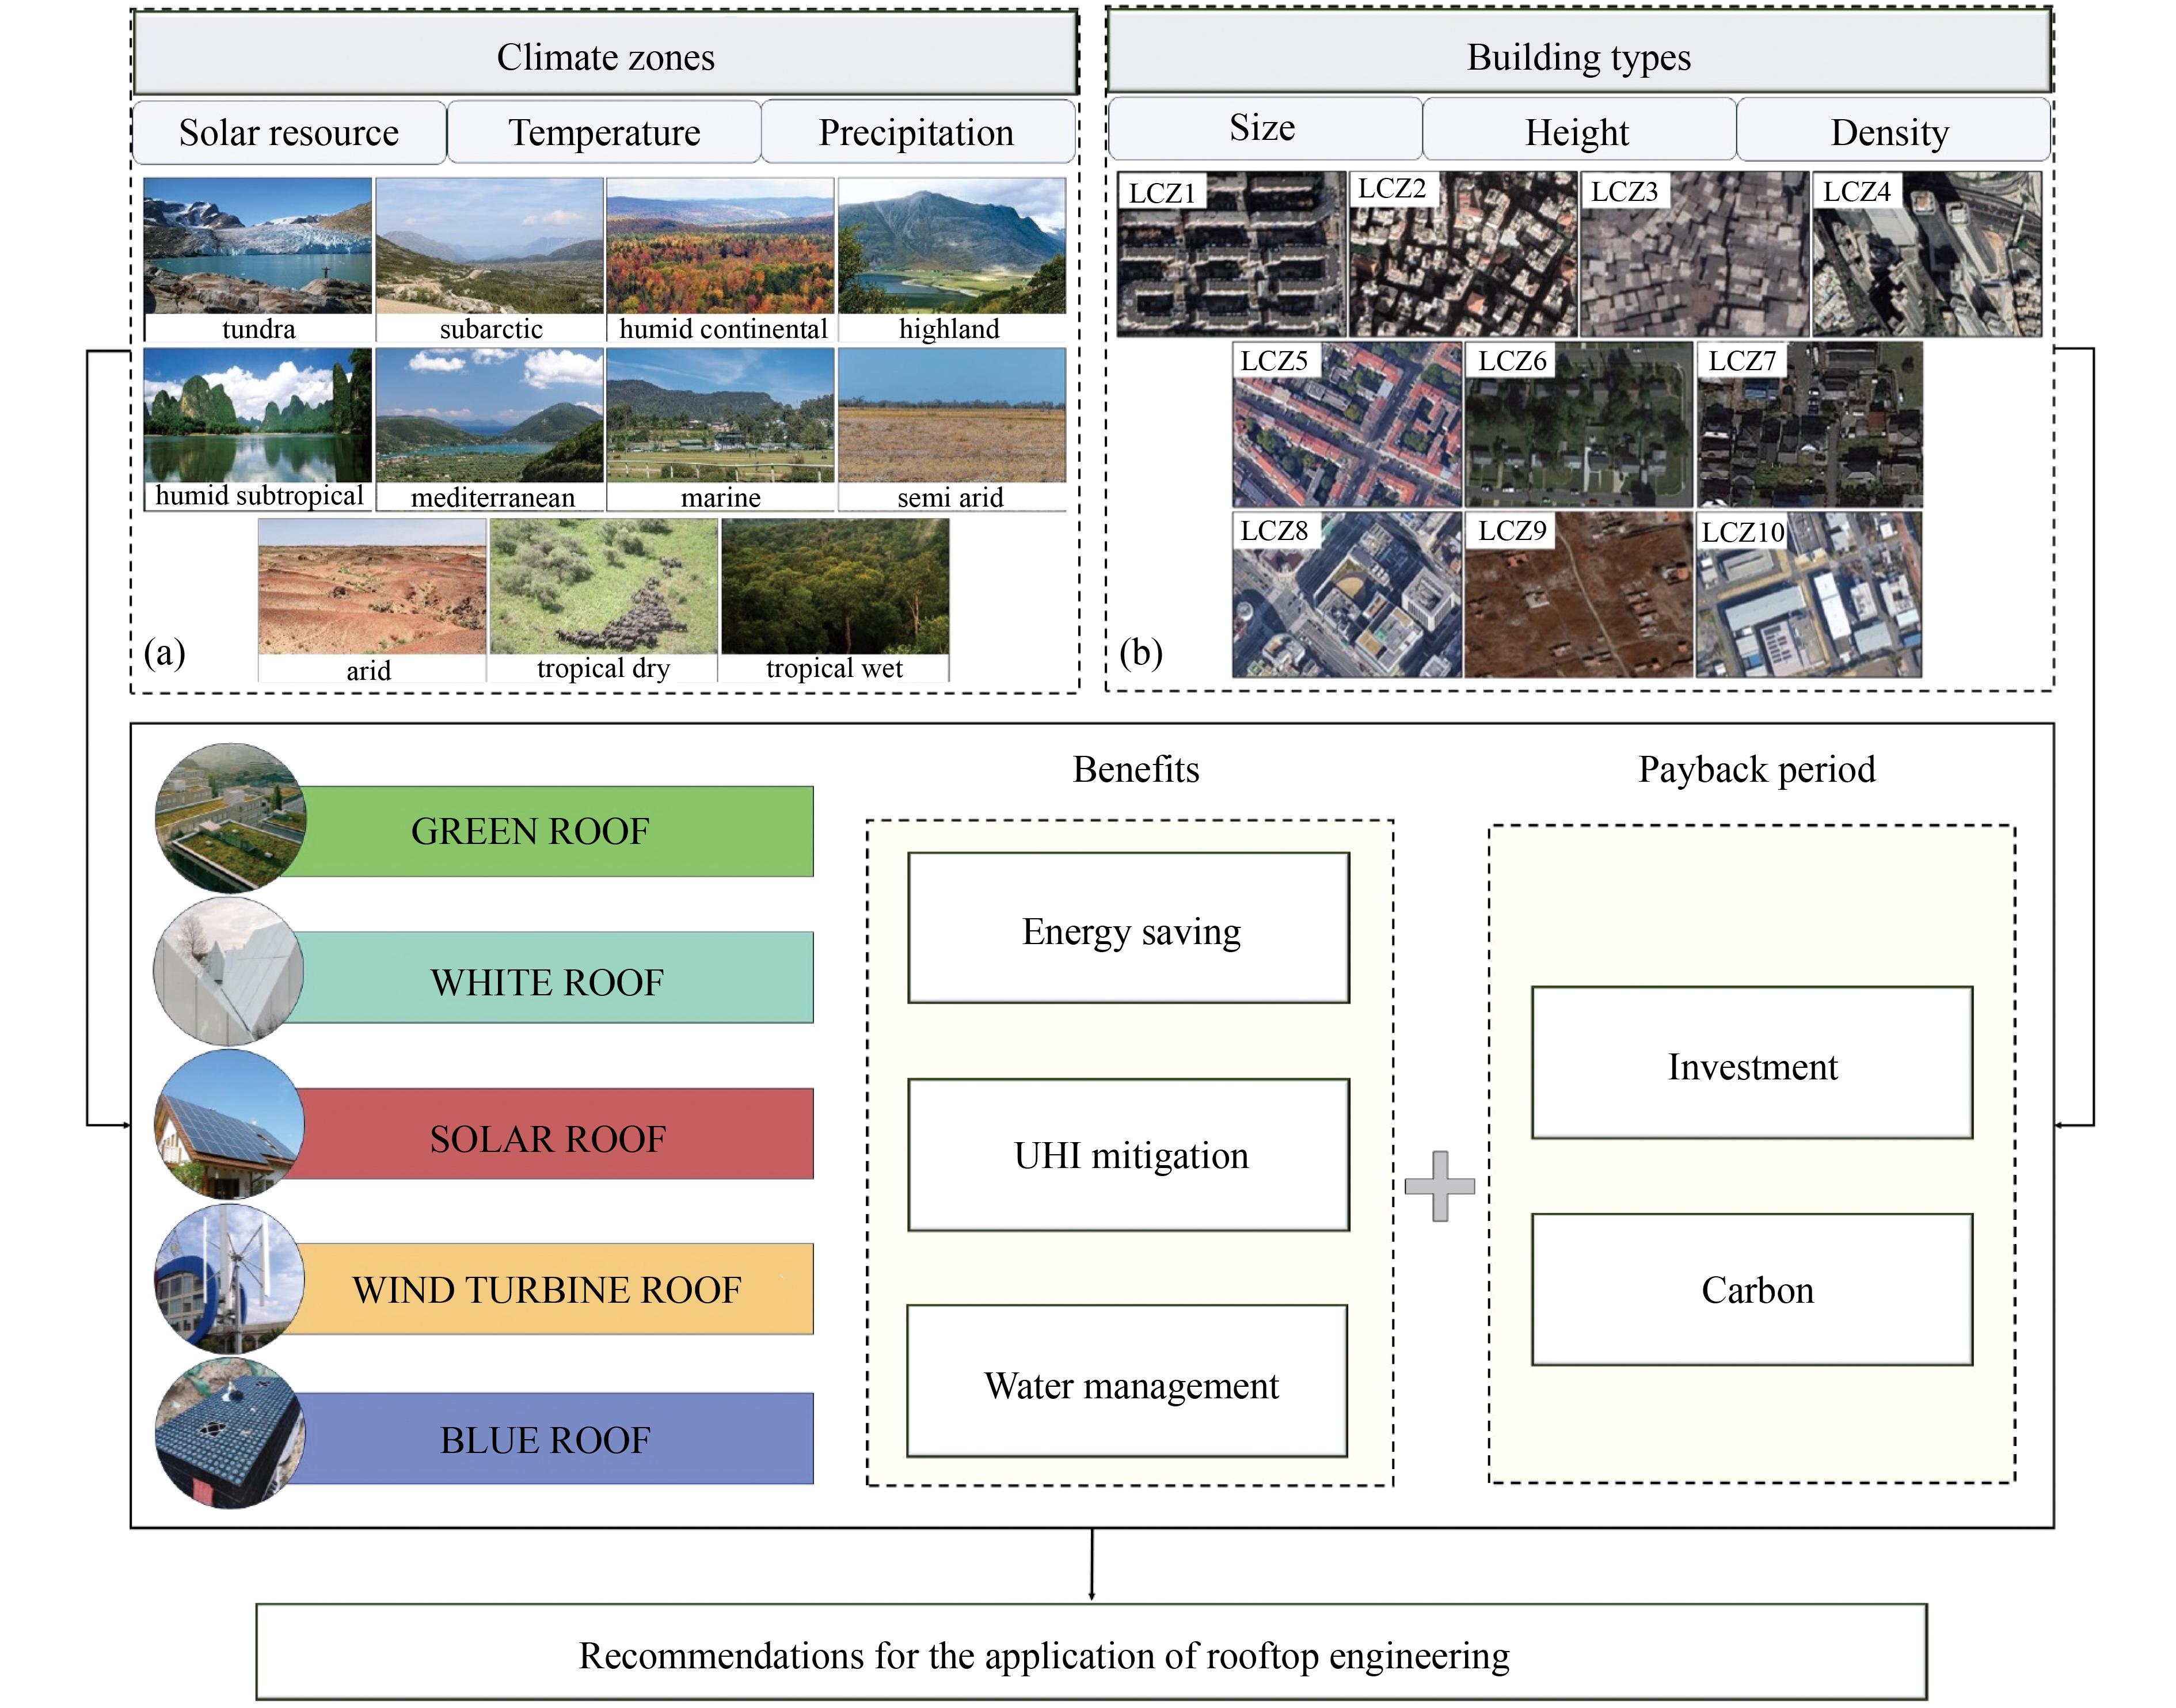This screenshot has height=1708, width=2176.
Task: Click the Investment box
Action: tap(1752, 1063)
